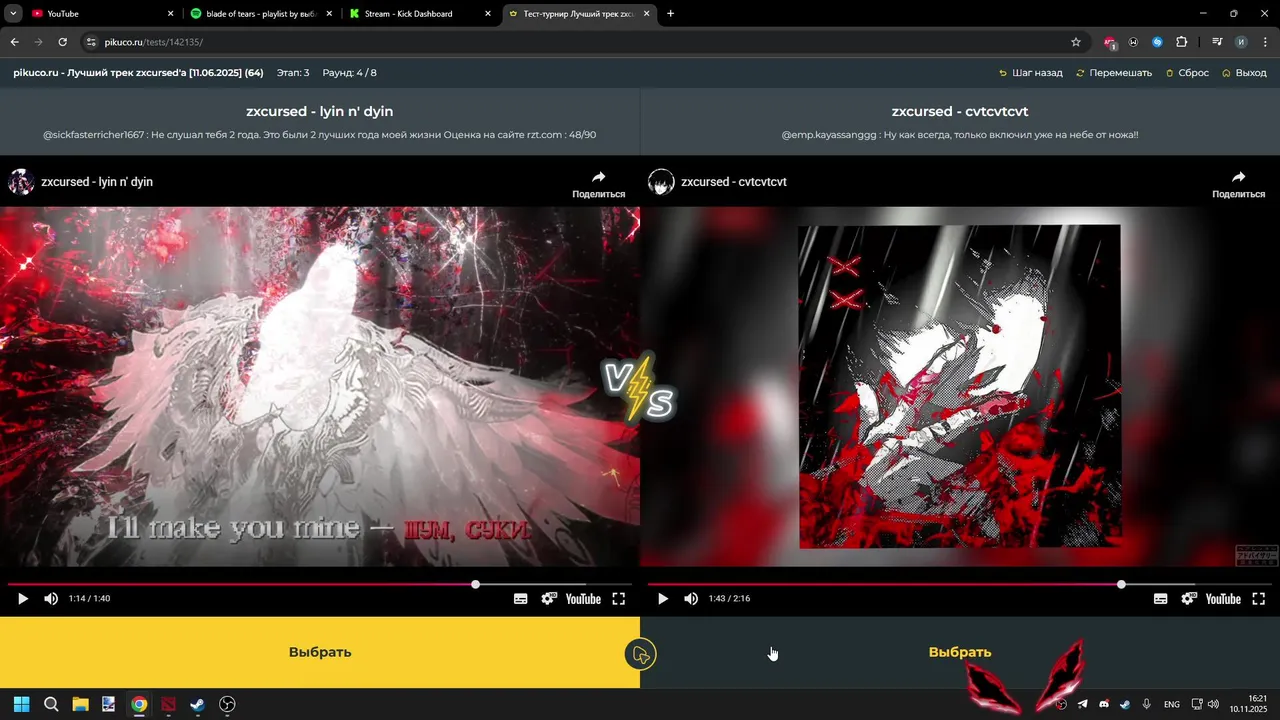Reset the tournament with Сброс
This screenshot has width=1280, height=720.
(1187, 73)
